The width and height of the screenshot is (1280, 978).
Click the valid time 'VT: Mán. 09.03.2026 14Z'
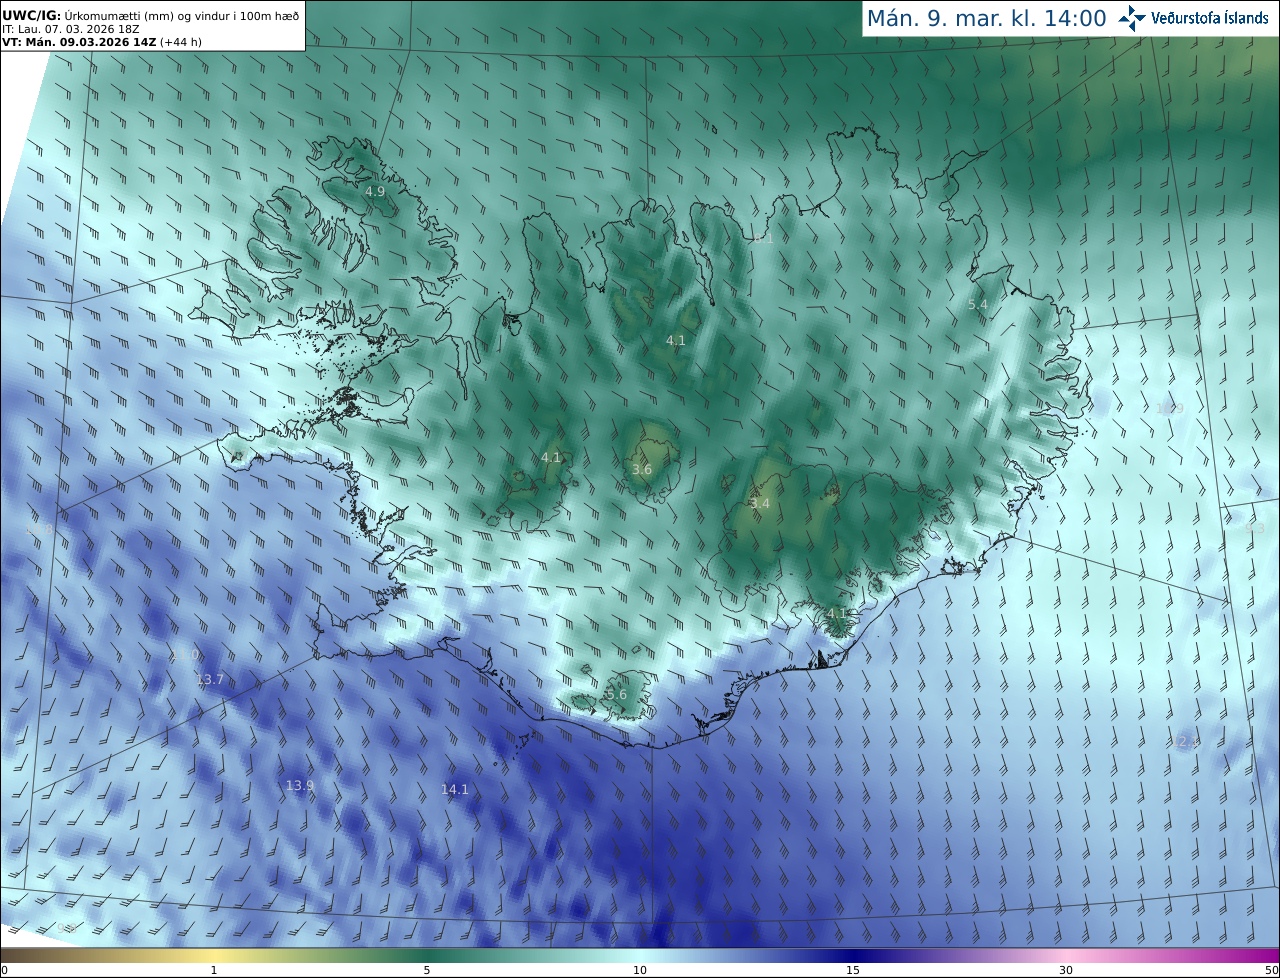click(x=78, y=42)
